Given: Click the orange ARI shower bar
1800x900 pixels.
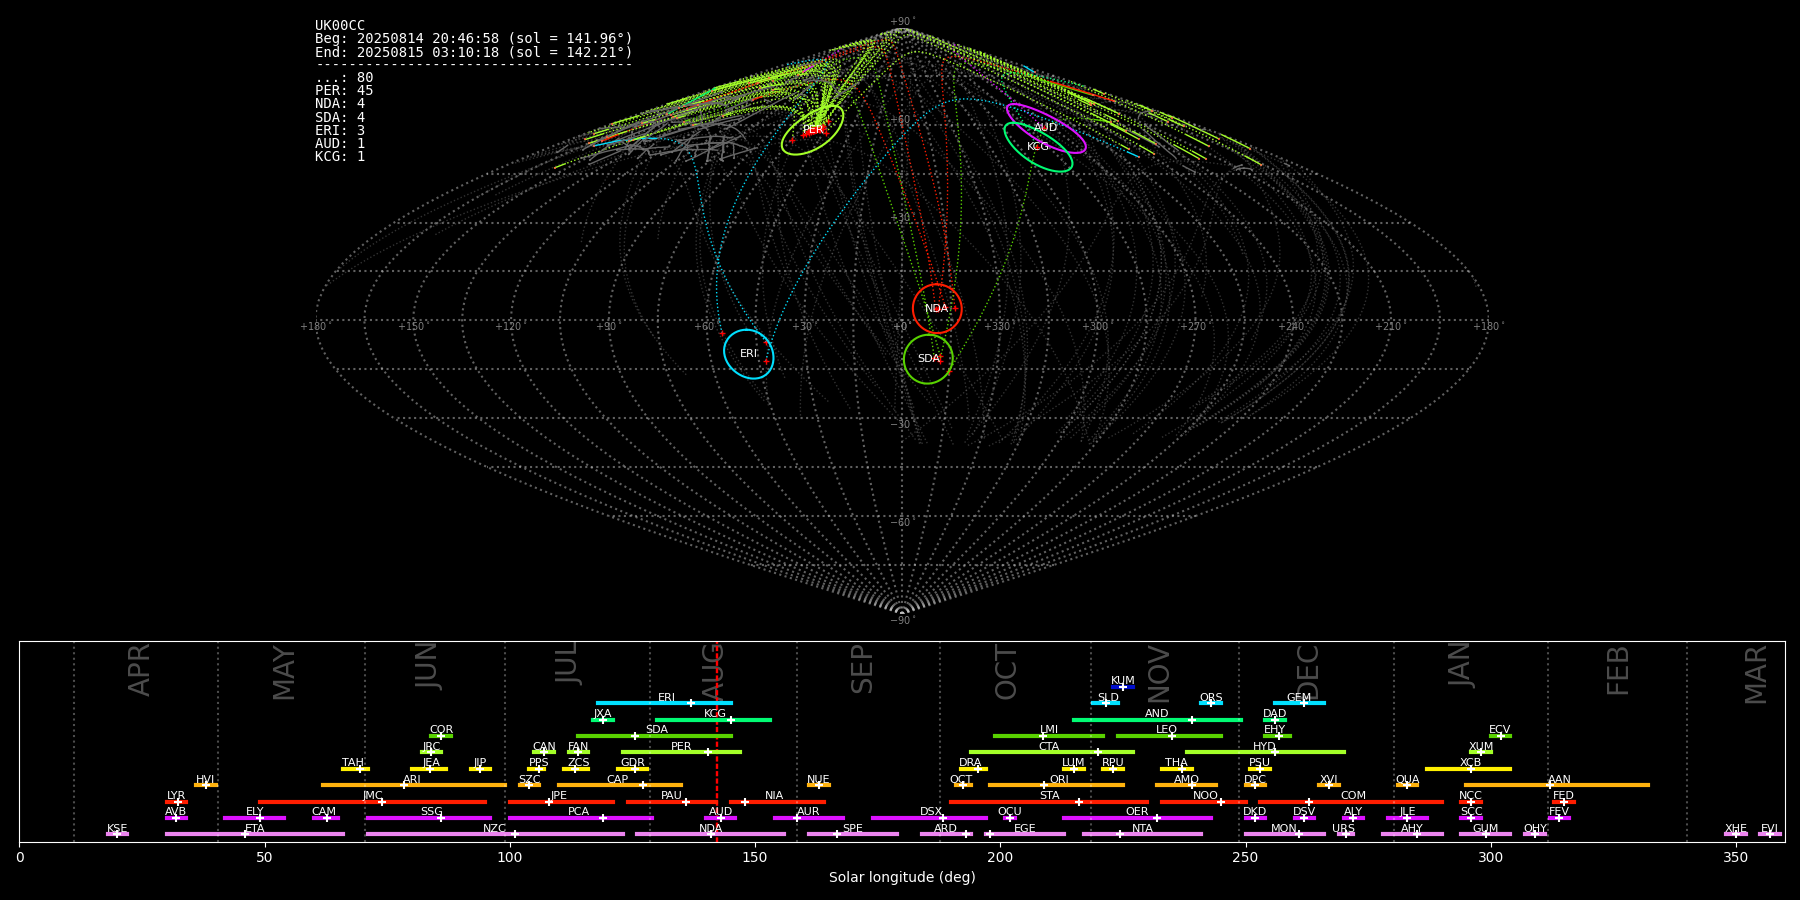Looking at the screenshot, I should coord(414,785).
